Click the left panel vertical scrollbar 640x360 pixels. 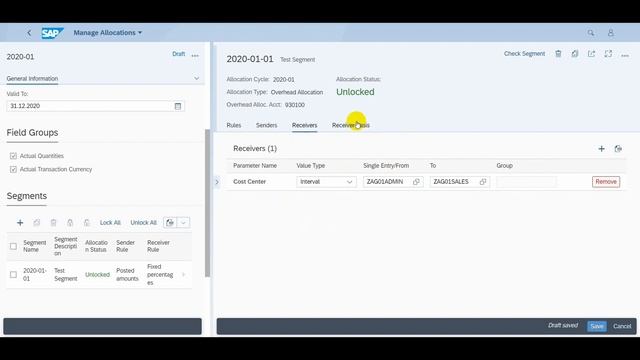pos(207,203)
